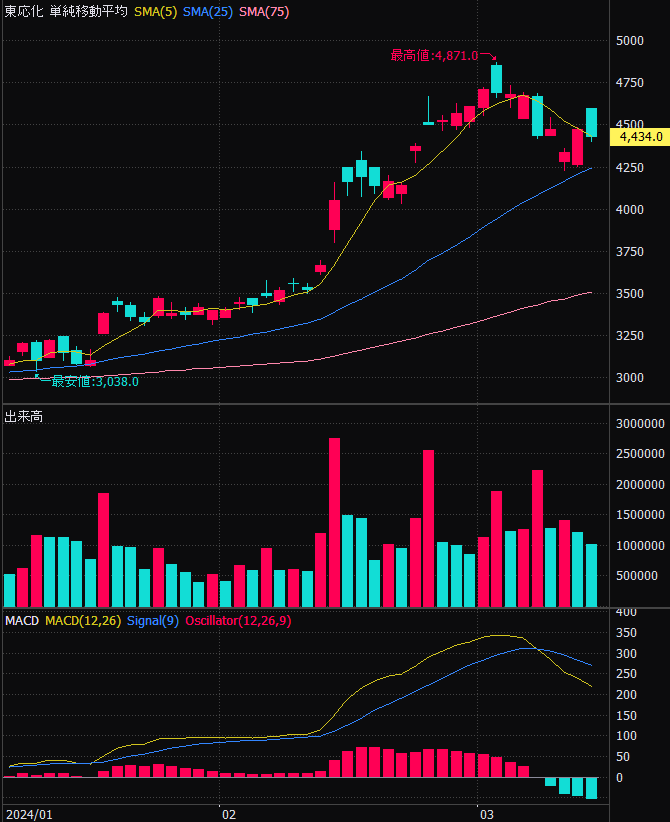Viewport: 670px width, 822px height.
Task: Click the 最安値:3,038.0 annotation
Action: [x=95, y=382]
